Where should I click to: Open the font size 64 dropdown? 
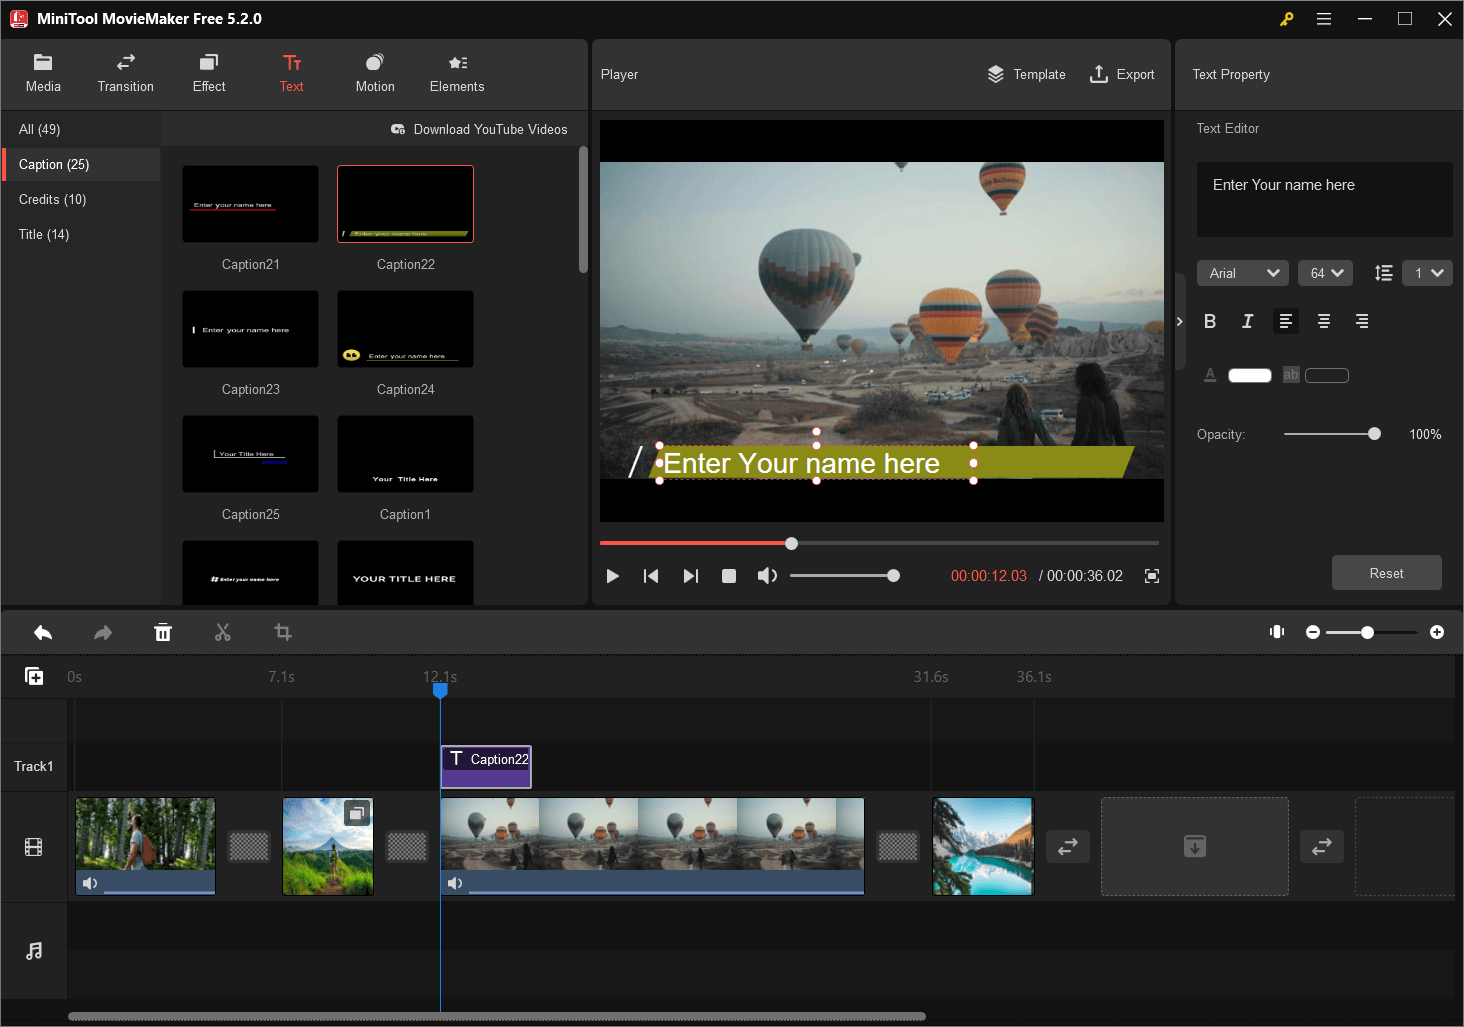pos(1325,272)
